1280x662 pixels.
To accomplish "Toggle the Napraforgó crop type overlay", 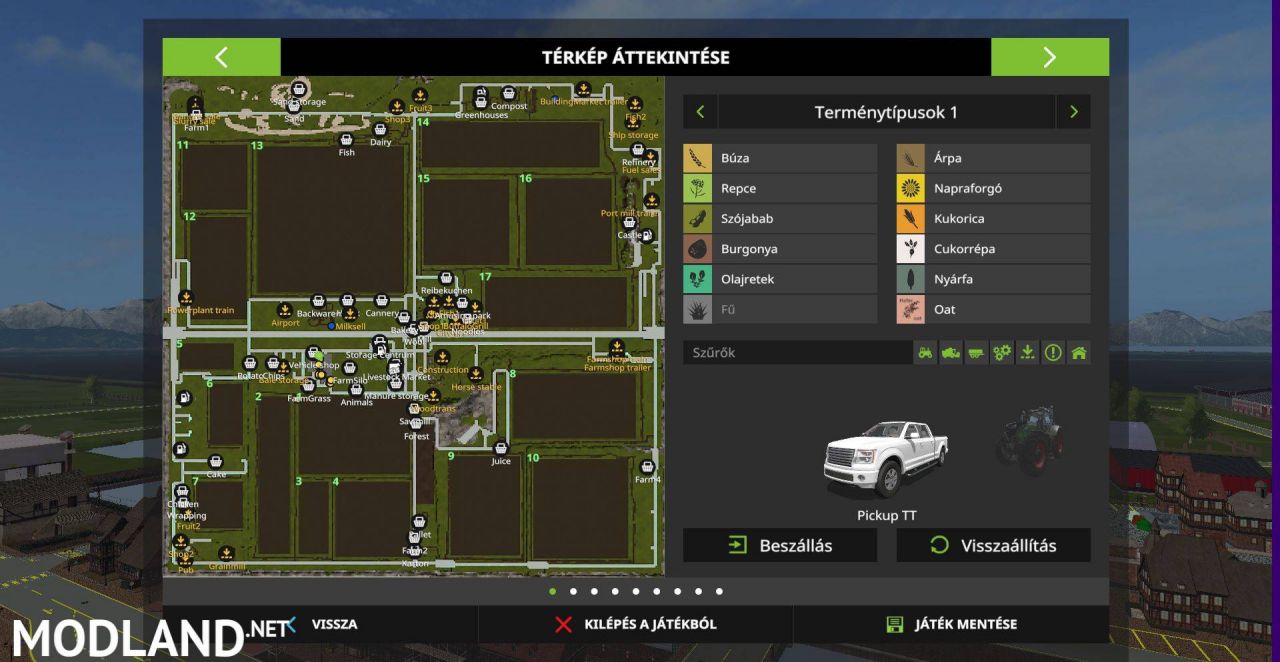I will pos(993,188).
